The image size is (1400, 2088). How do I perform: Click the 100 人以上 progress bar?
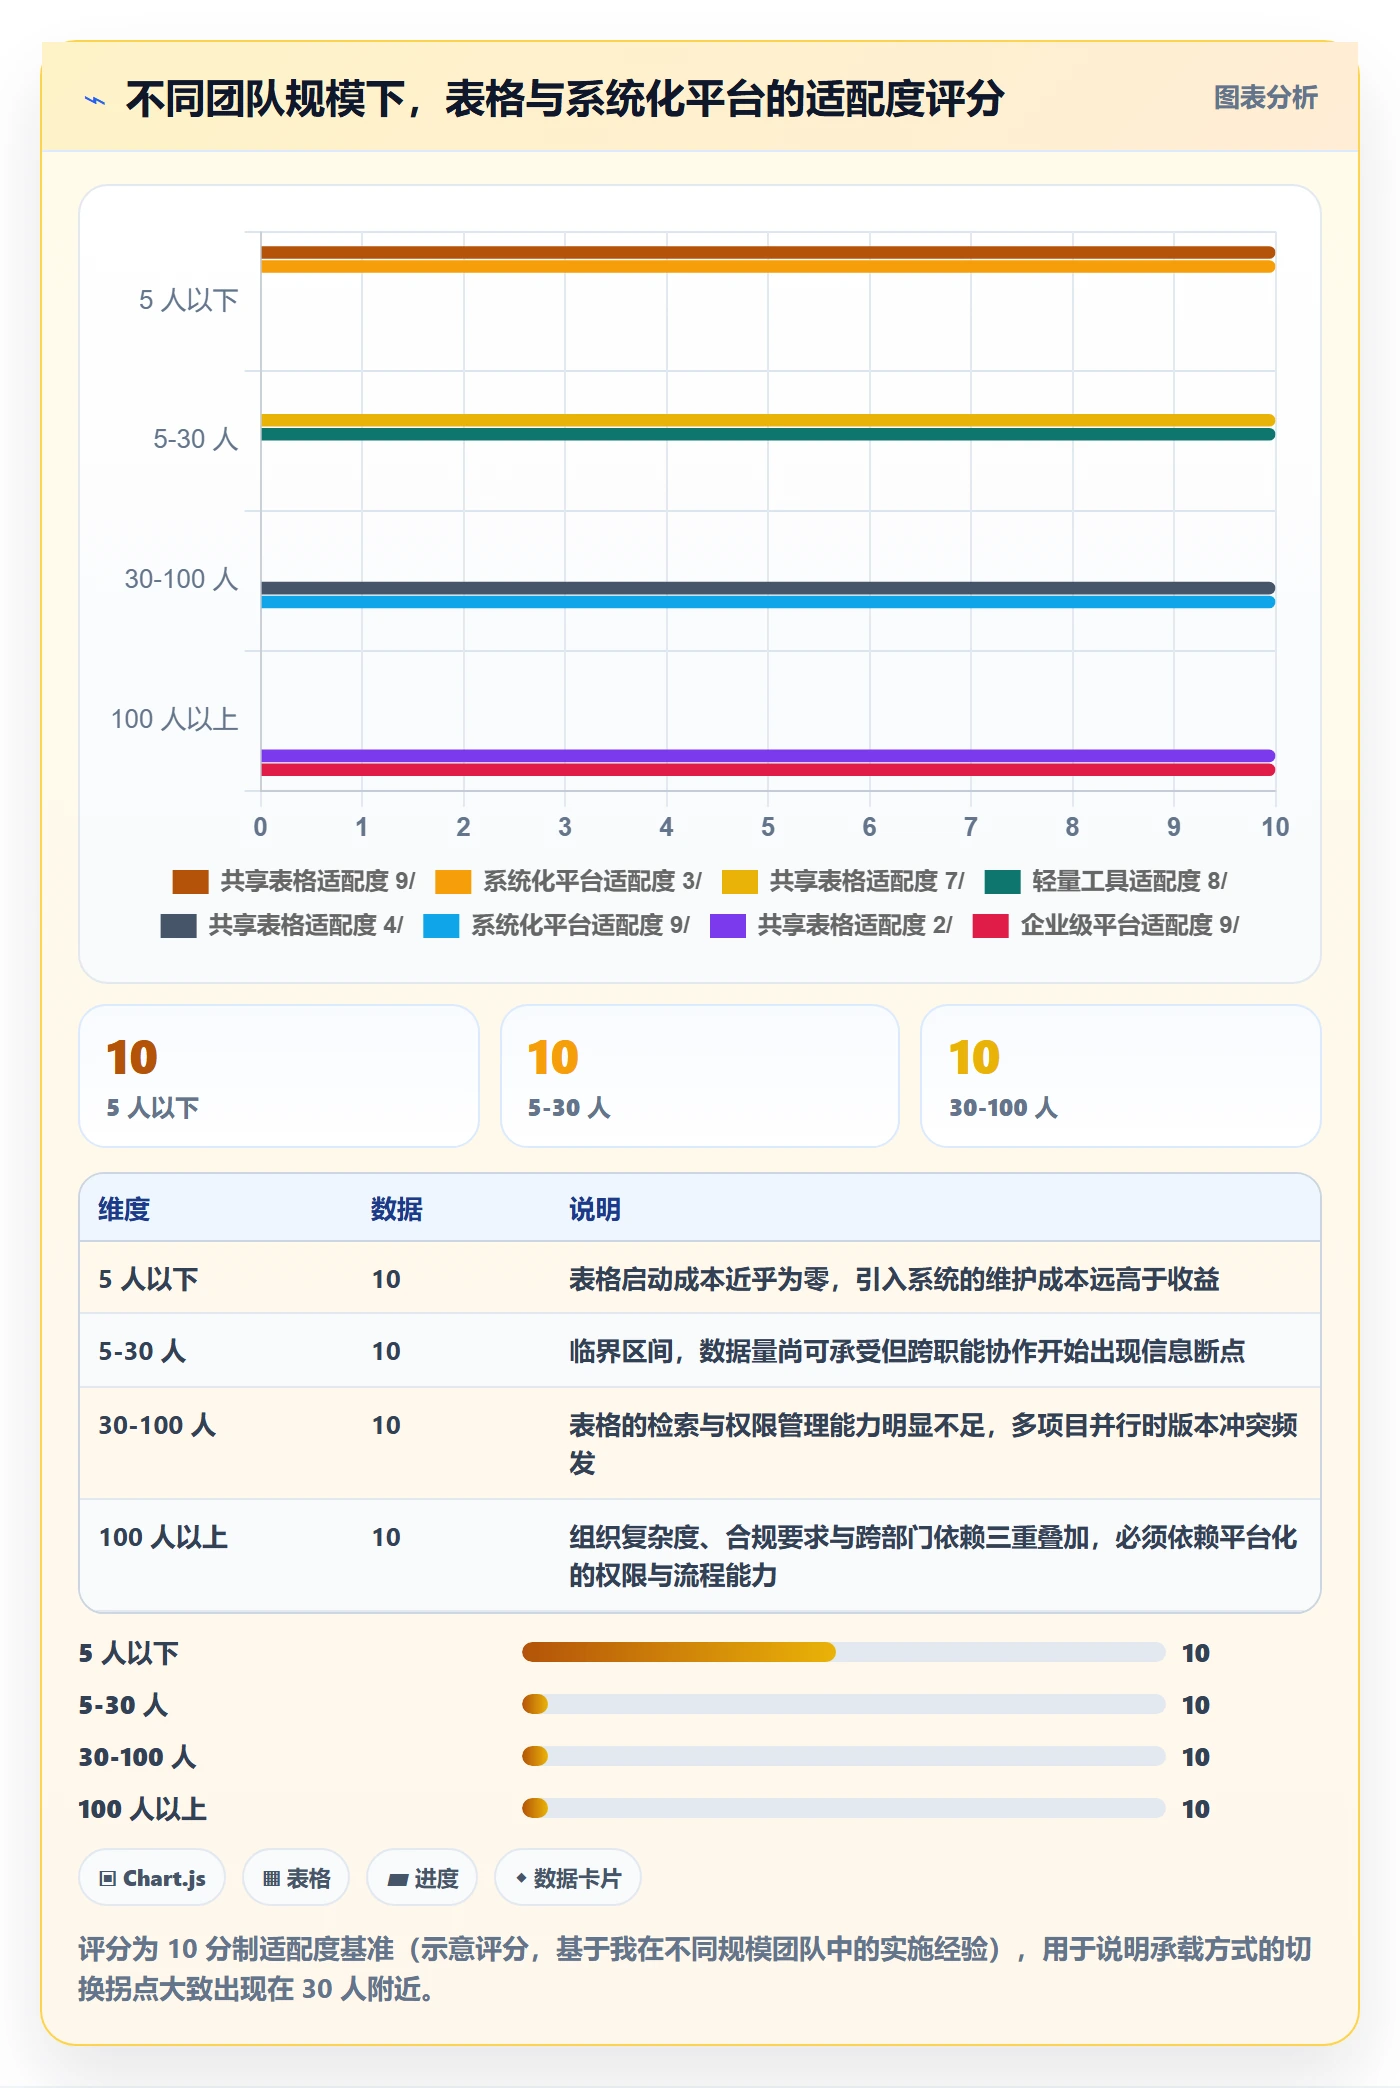point(844,1808)
